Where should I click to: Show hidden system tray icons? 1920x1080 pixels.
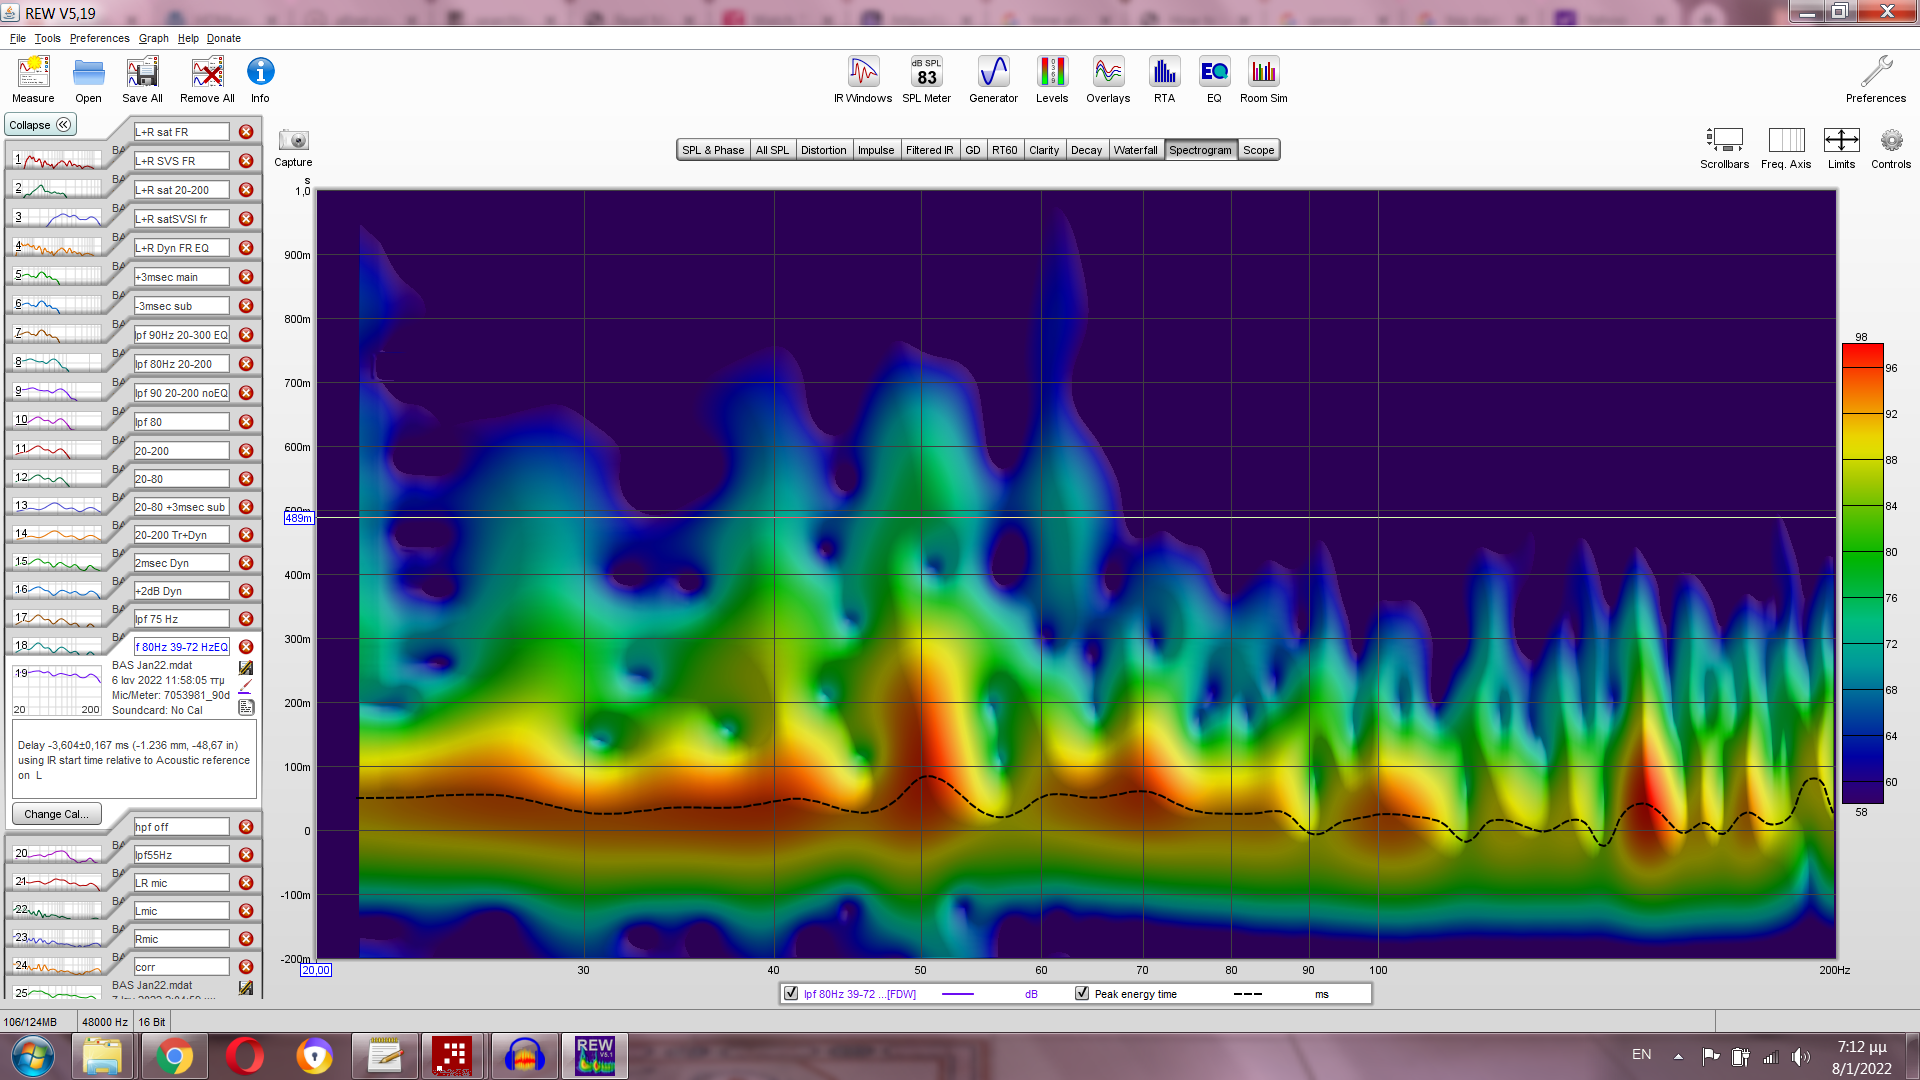1678,1056
